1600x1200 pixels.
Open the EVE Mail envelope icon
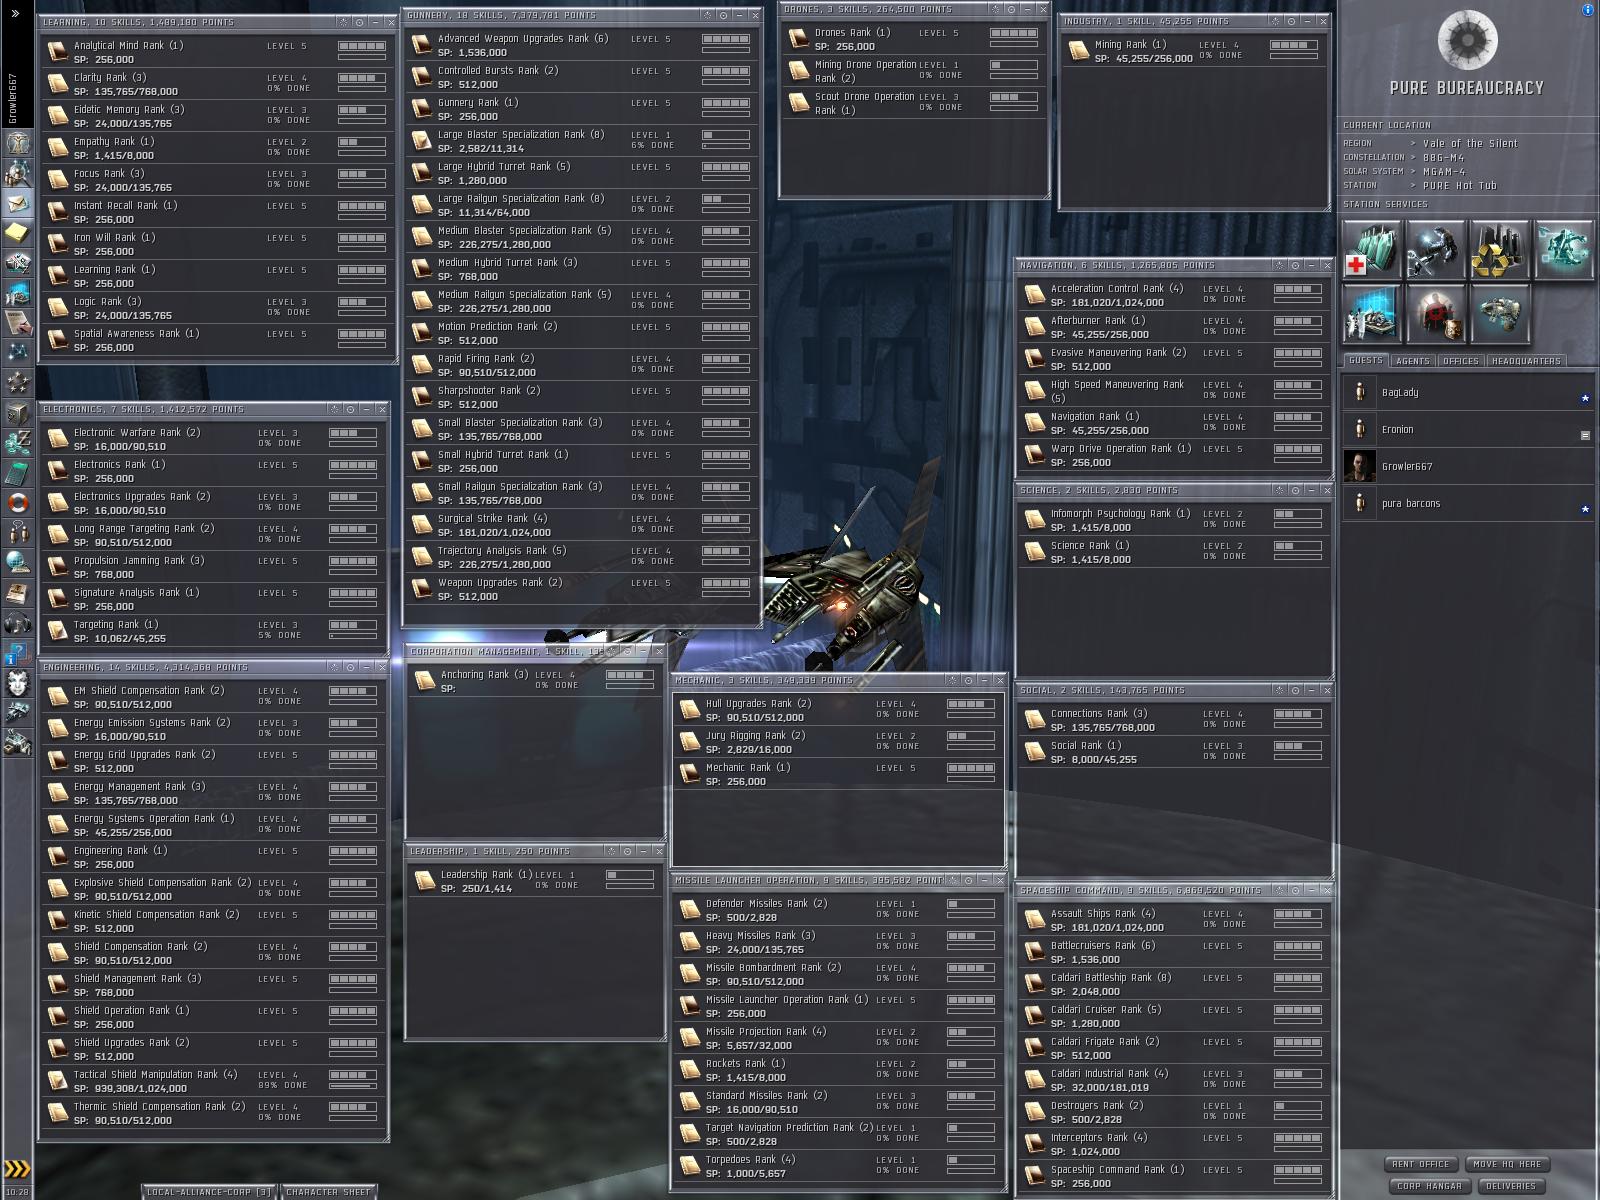[x=18, y=205]
